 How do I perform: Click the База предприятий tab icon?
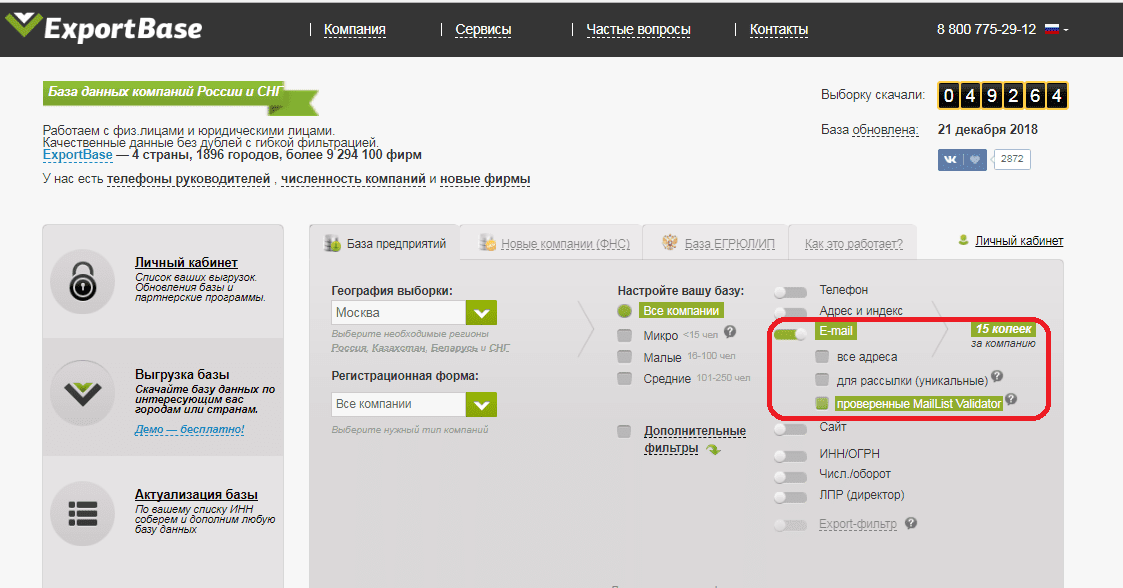pos(332,244)
